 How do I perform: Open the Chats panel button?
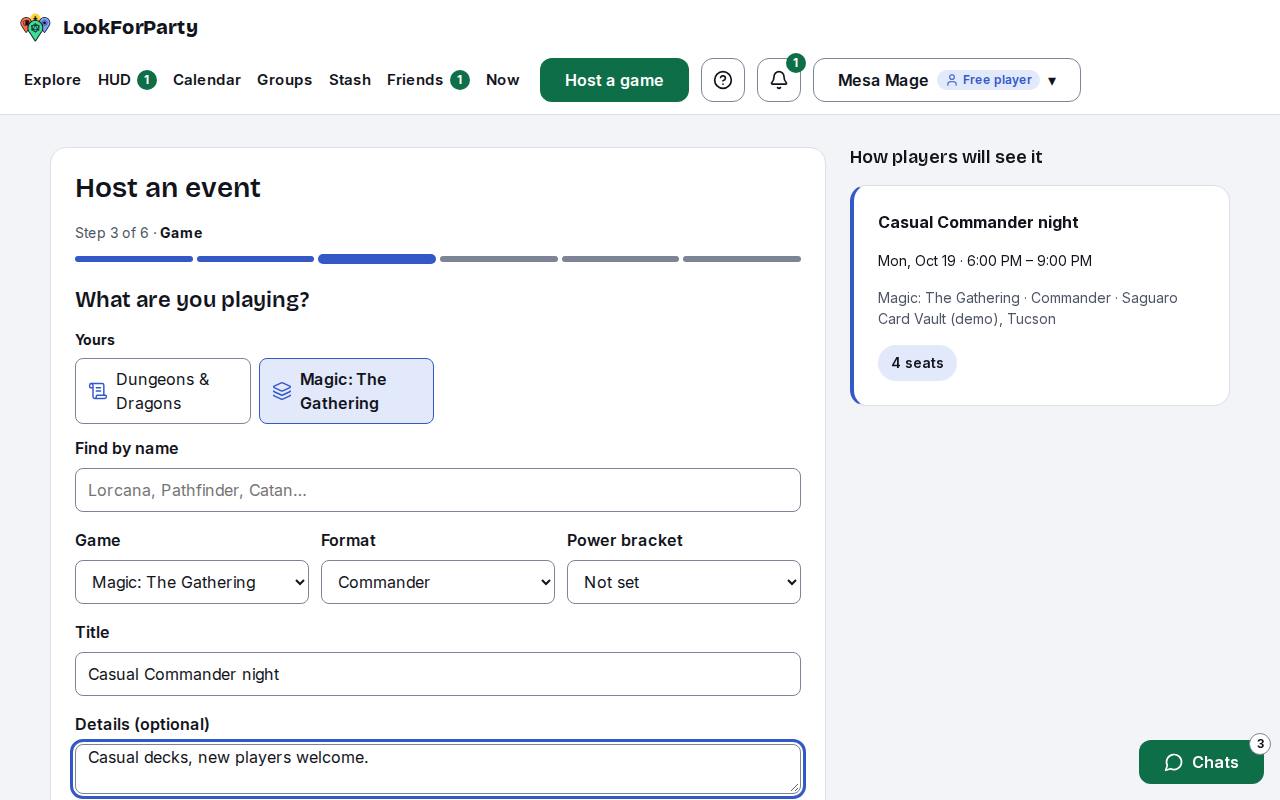coord(1201,762)
